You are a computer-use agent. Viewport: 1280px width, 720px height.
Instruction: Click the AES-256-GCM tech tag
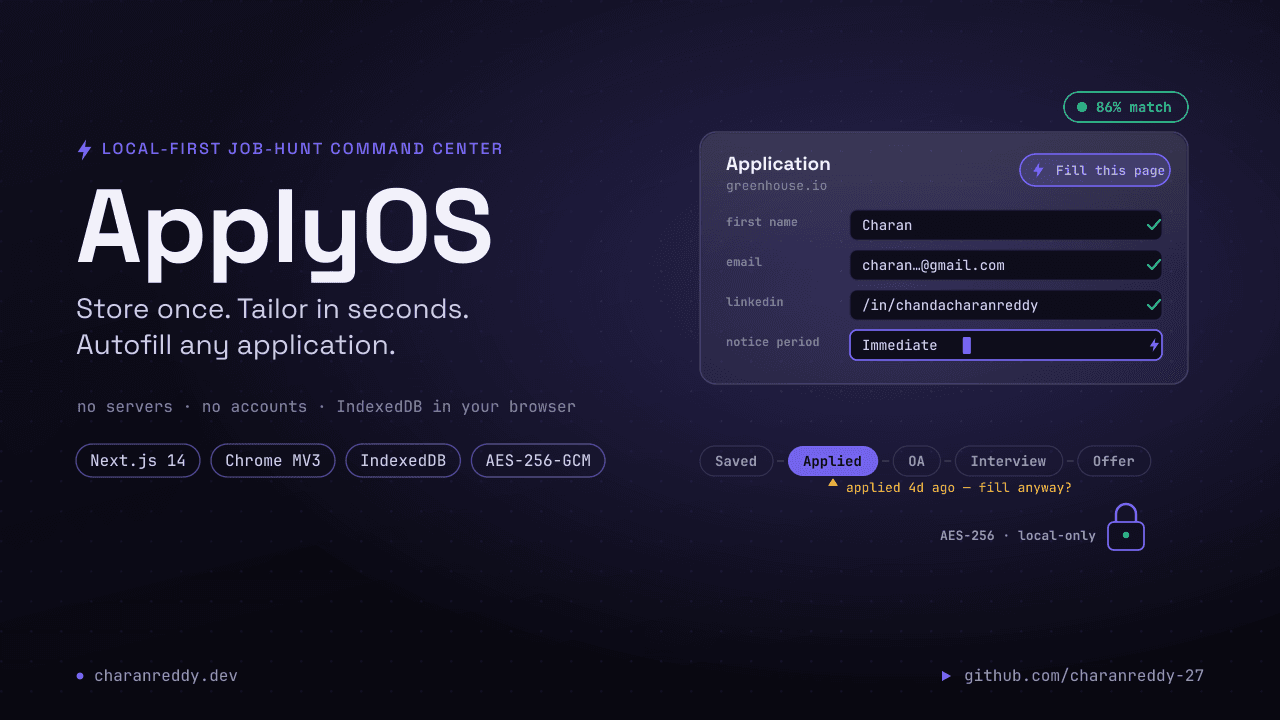point(538,461)
